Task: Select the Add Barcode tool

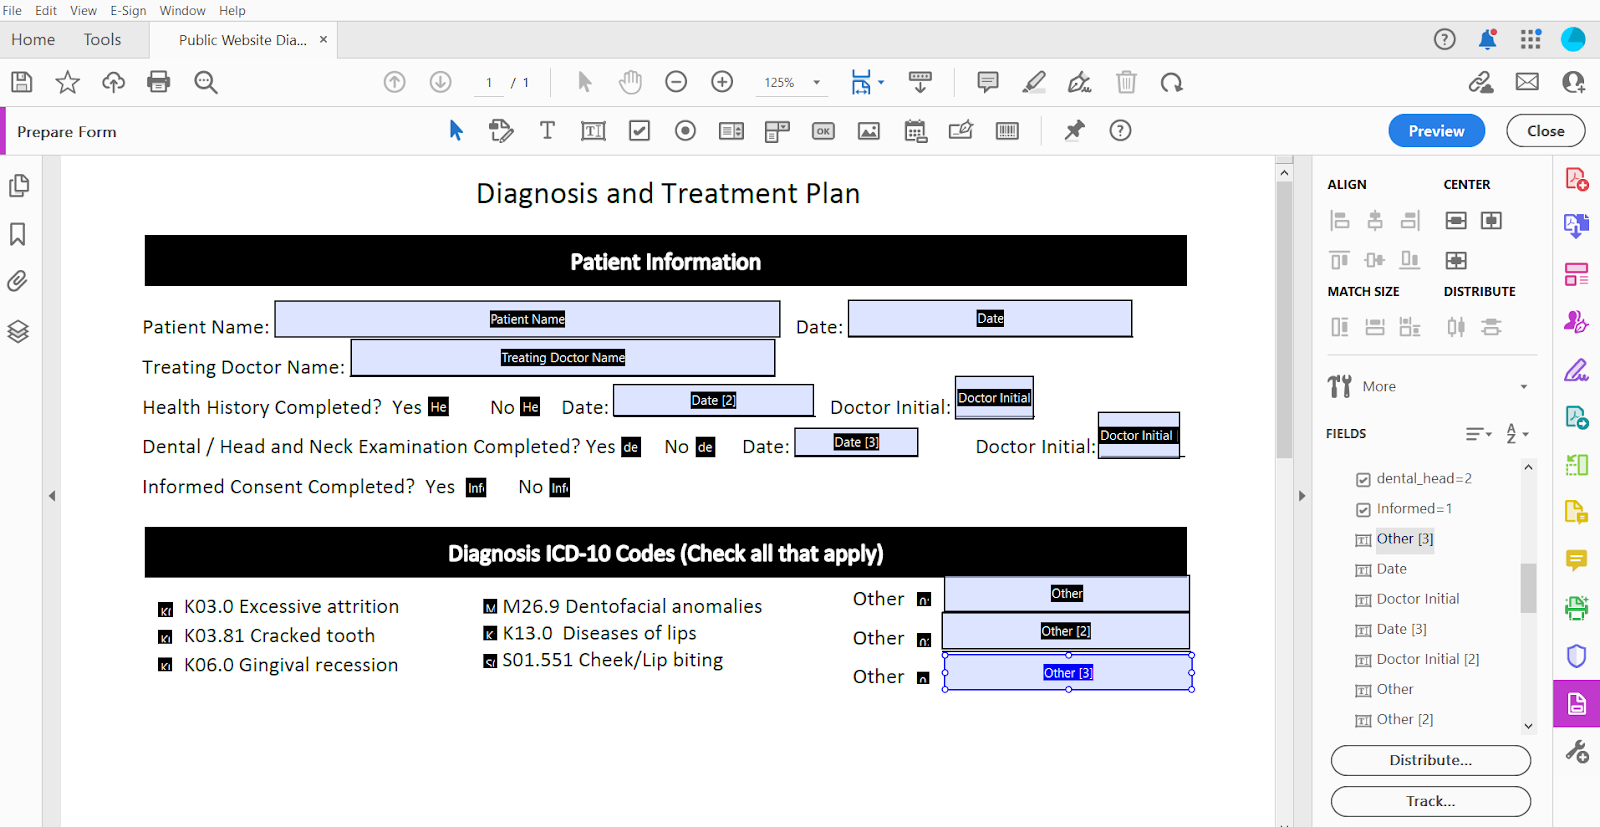Action: pyautogui.click(x=1007, y=131)
